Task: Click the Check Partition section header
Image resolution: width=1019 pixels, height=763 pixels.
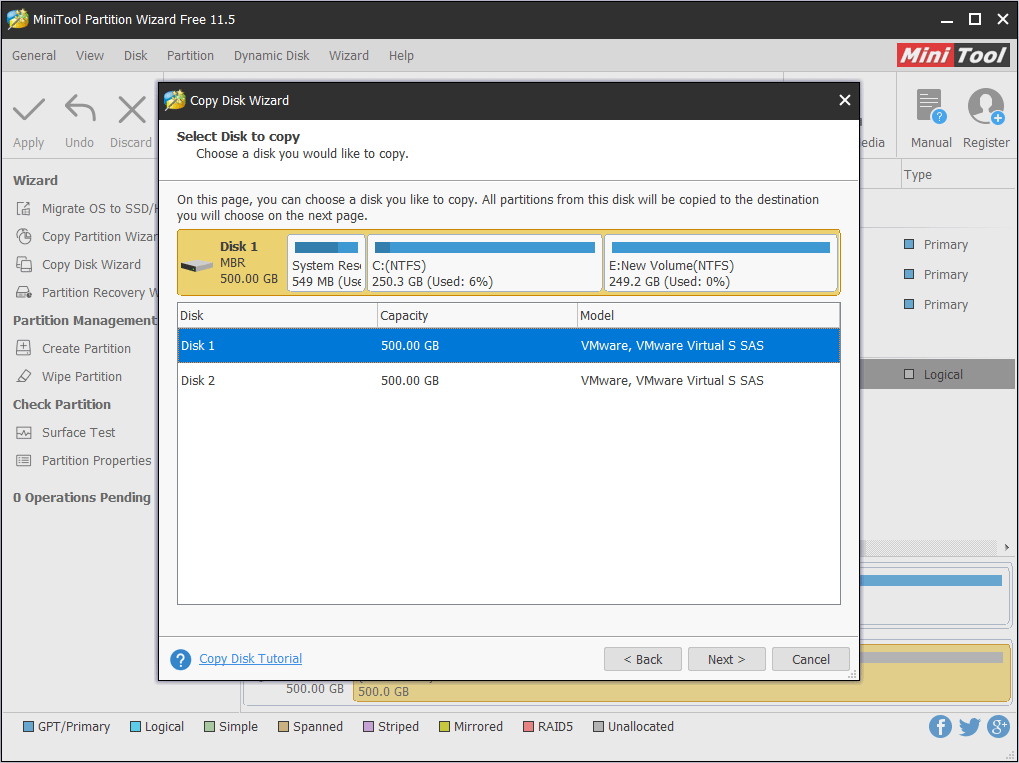Action: pyautogui.click(x=62, y=404)
